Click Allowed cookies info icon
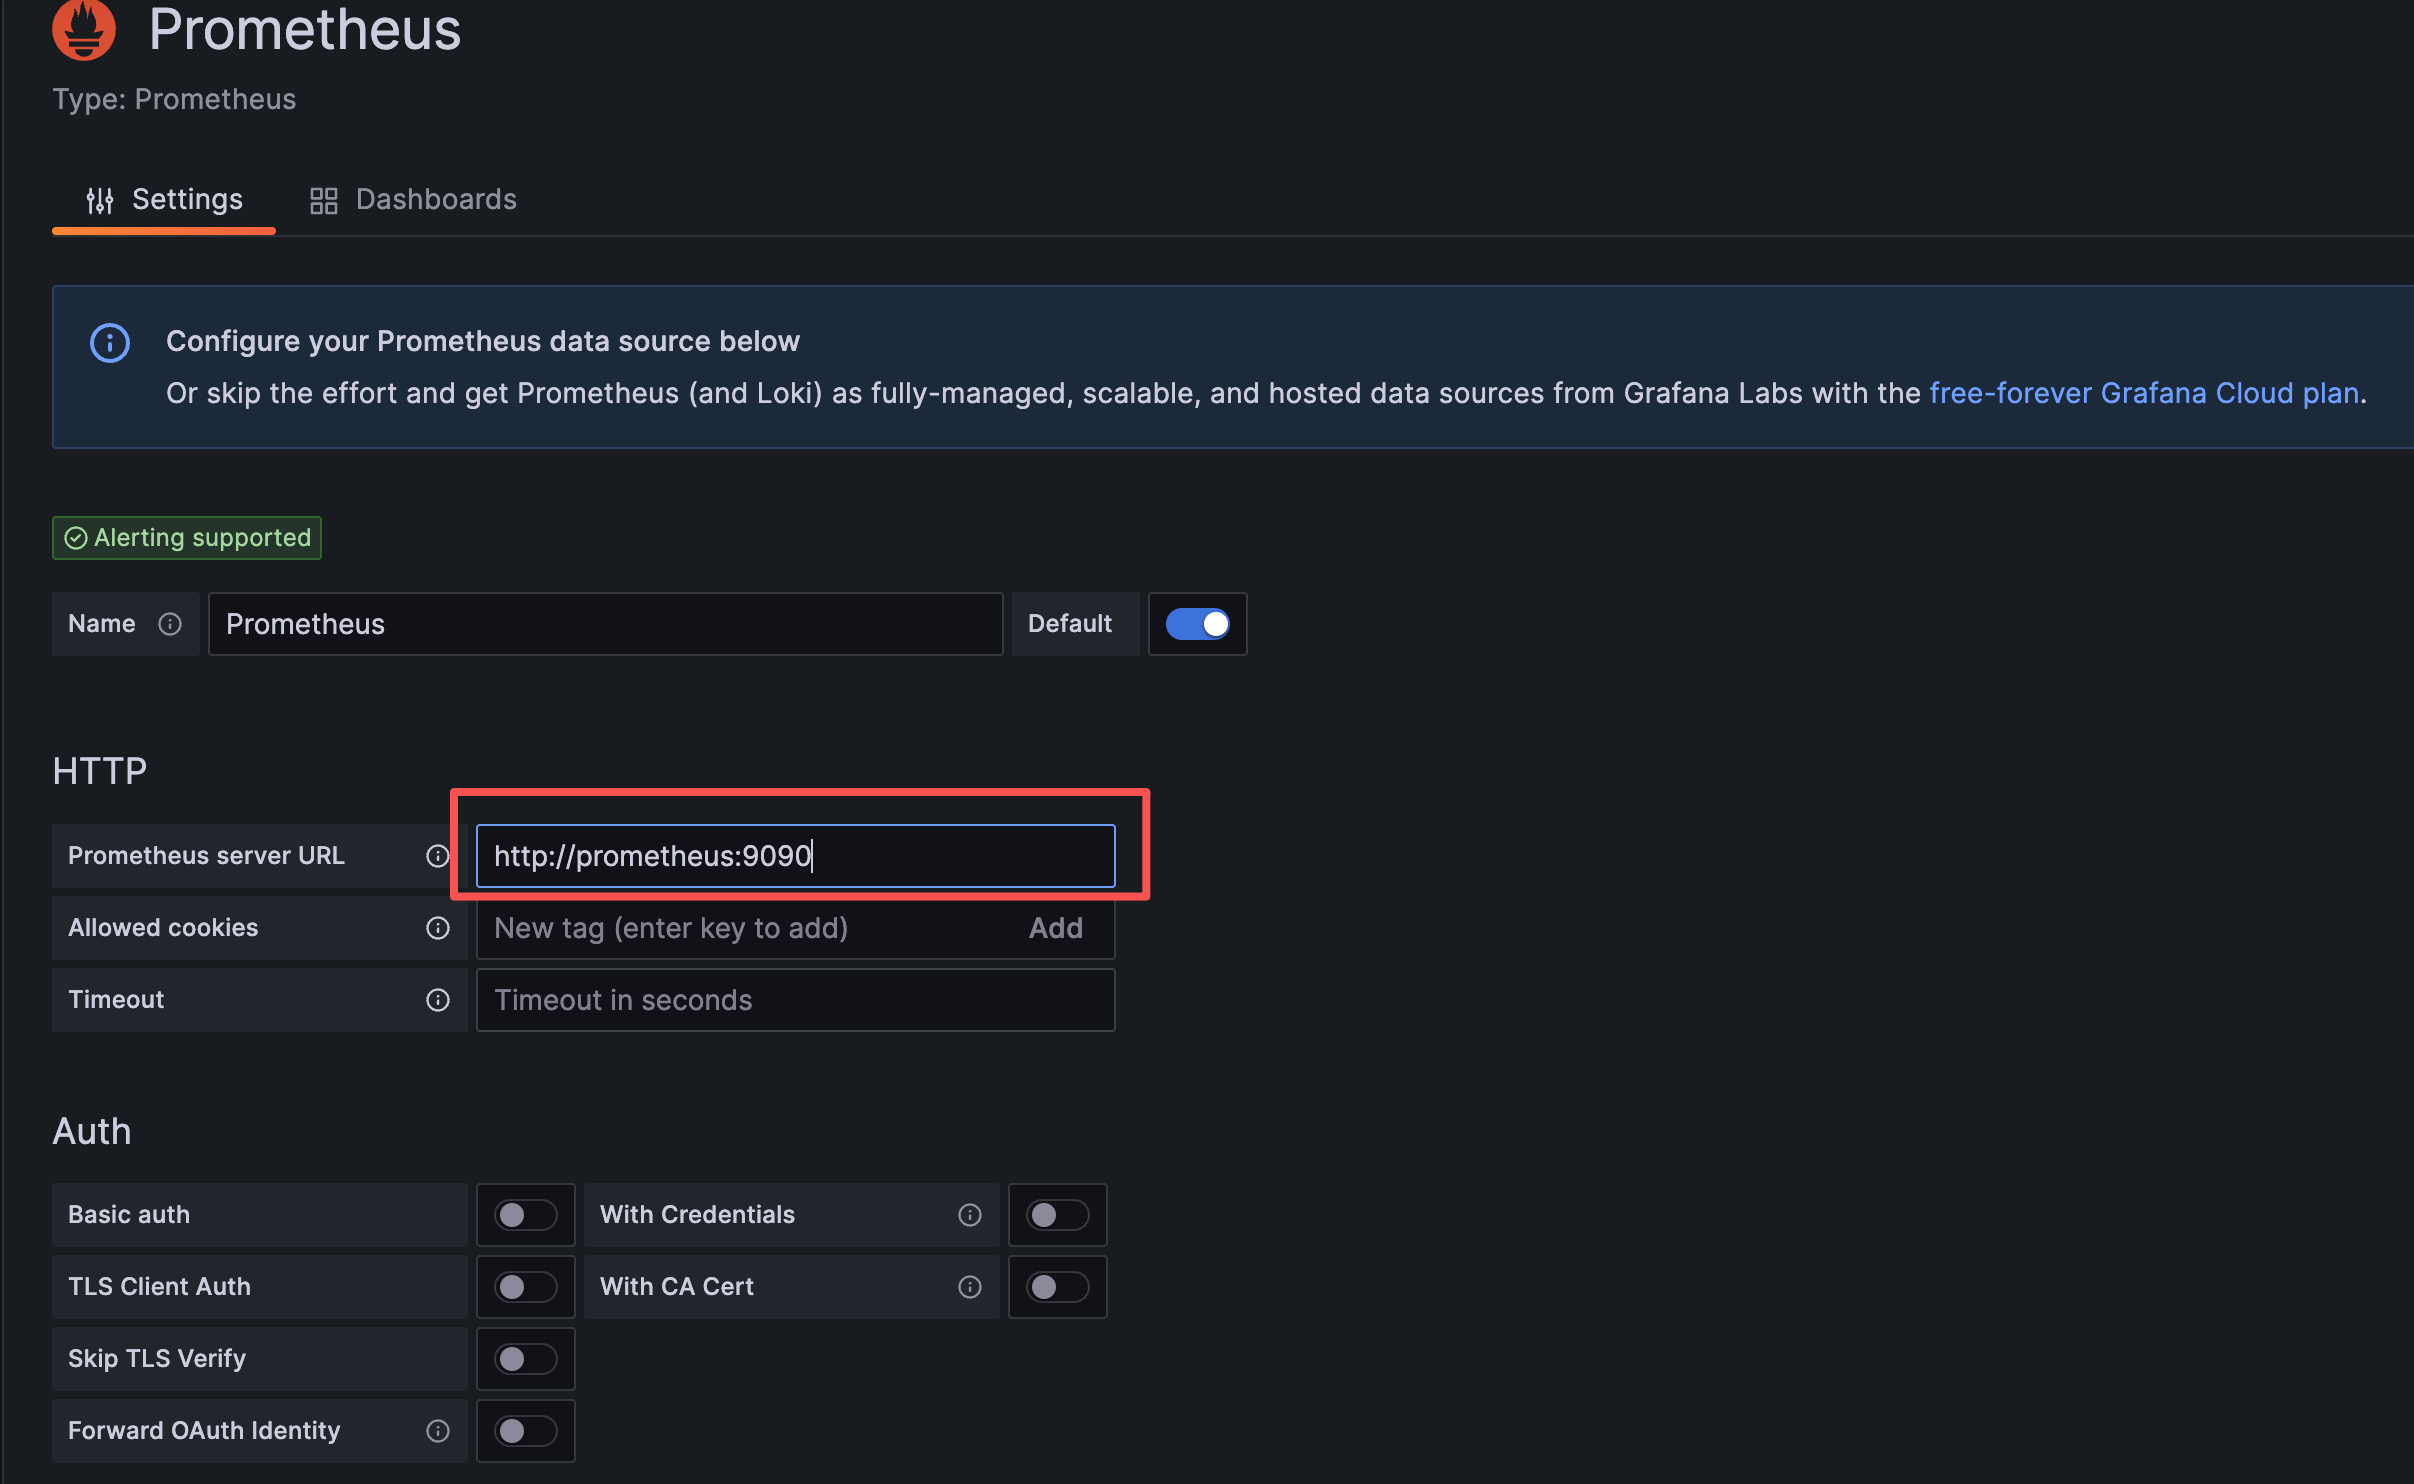2414x1484 pixels. coord(437,928)
